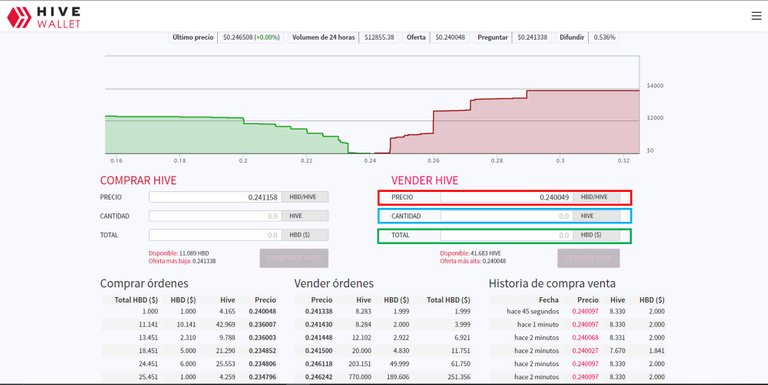Select the sell order priced 0.246118
This screenshot has height=385, width=768.
pos(384,364)
